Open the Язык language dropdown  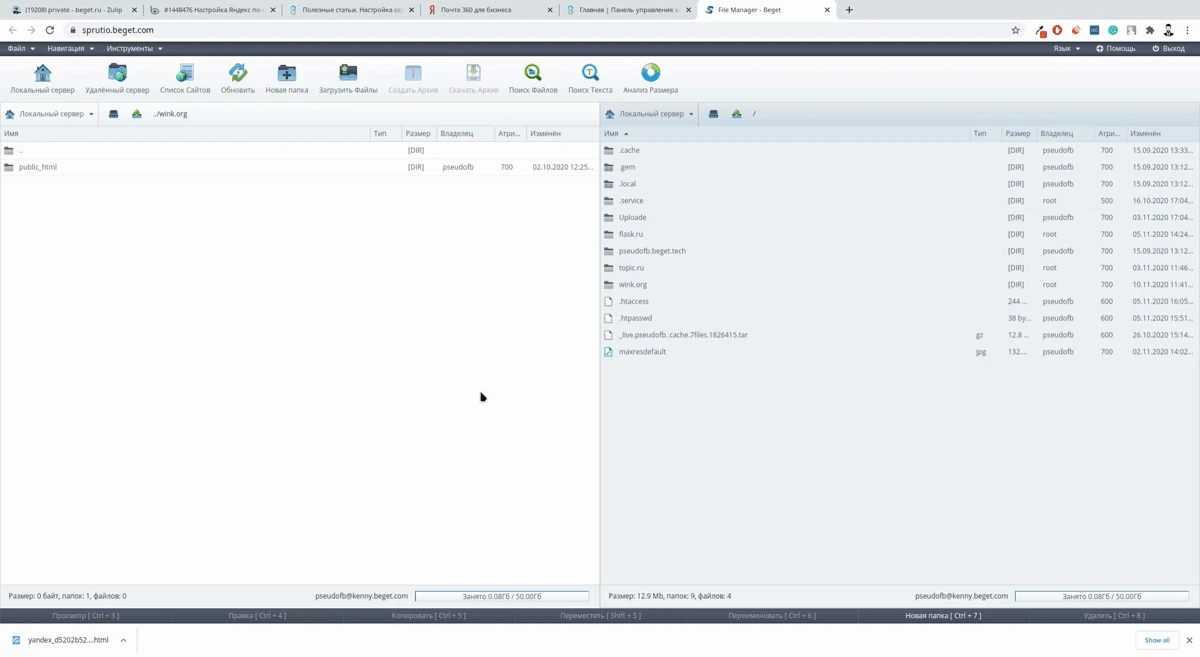point(1066,48)
